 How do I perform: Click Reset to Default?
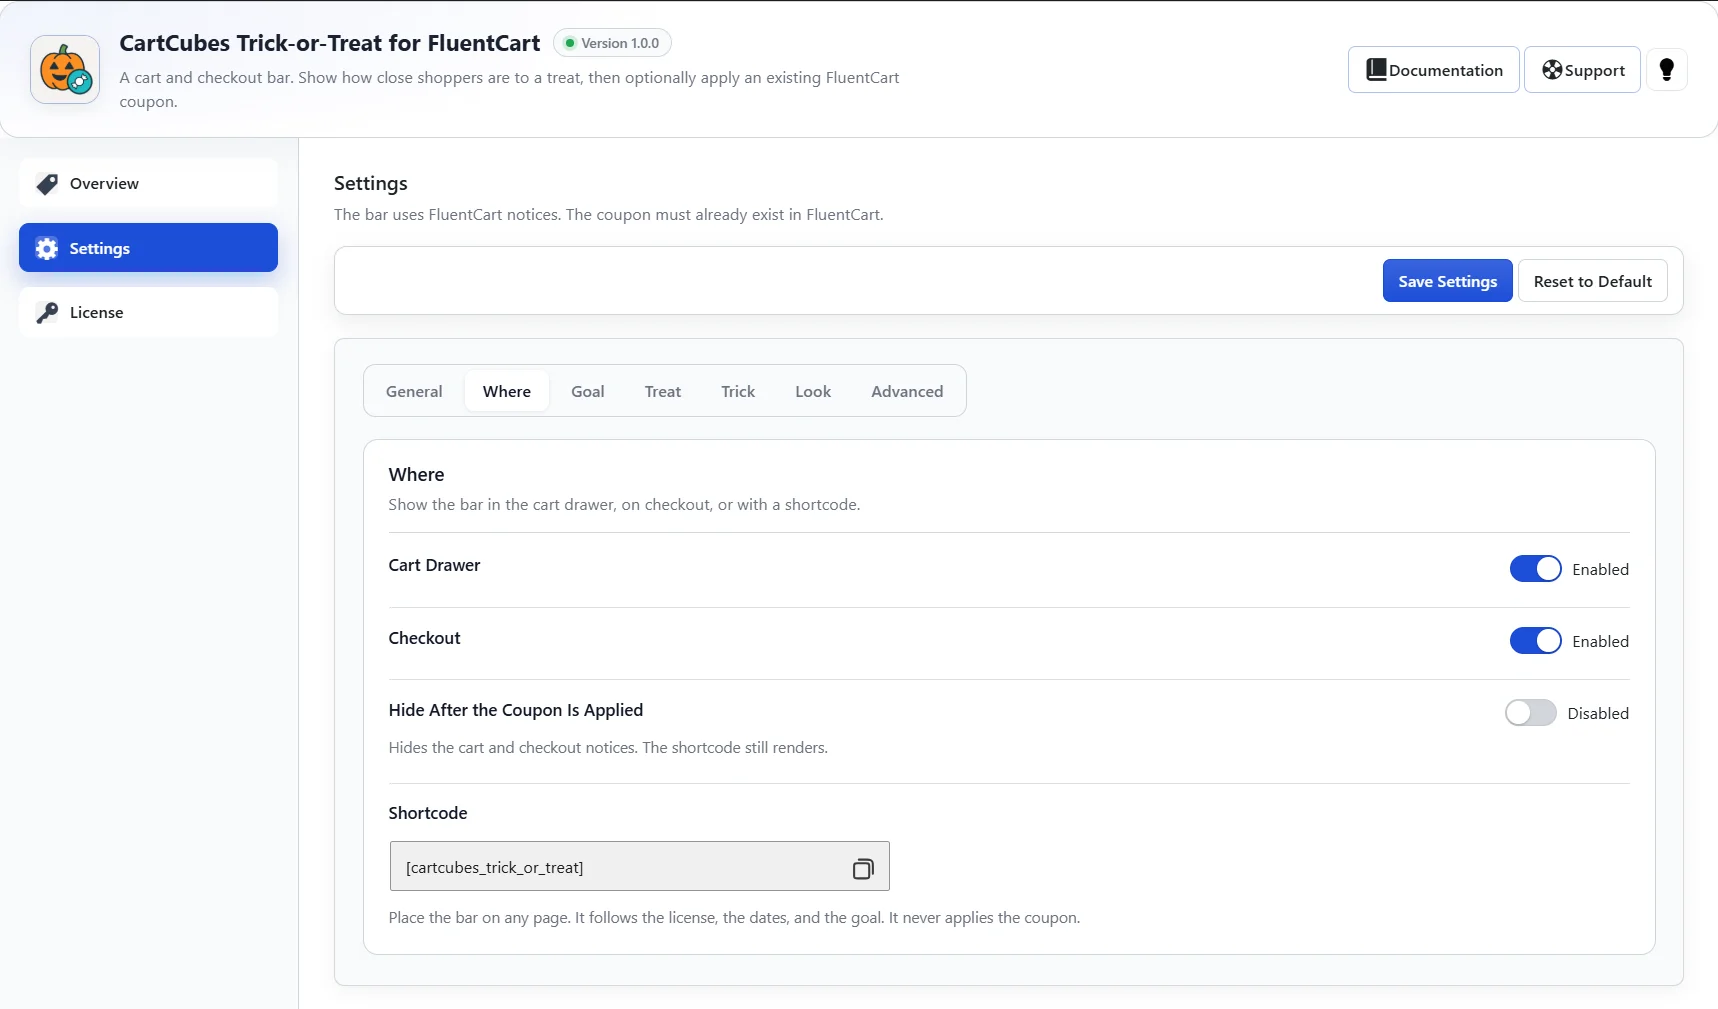point(1593,281)
